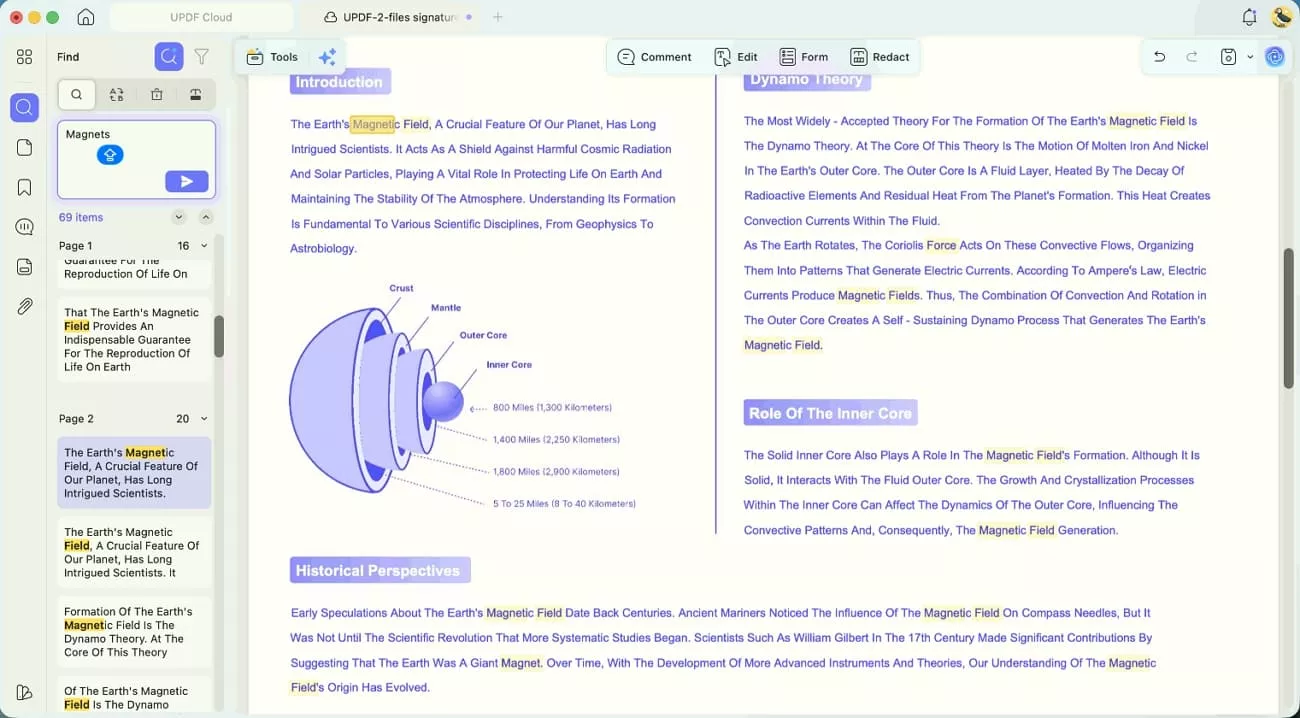Save the document using the save icon
The height and width of the screenshot is (718, 1300).
[1227, 57]
